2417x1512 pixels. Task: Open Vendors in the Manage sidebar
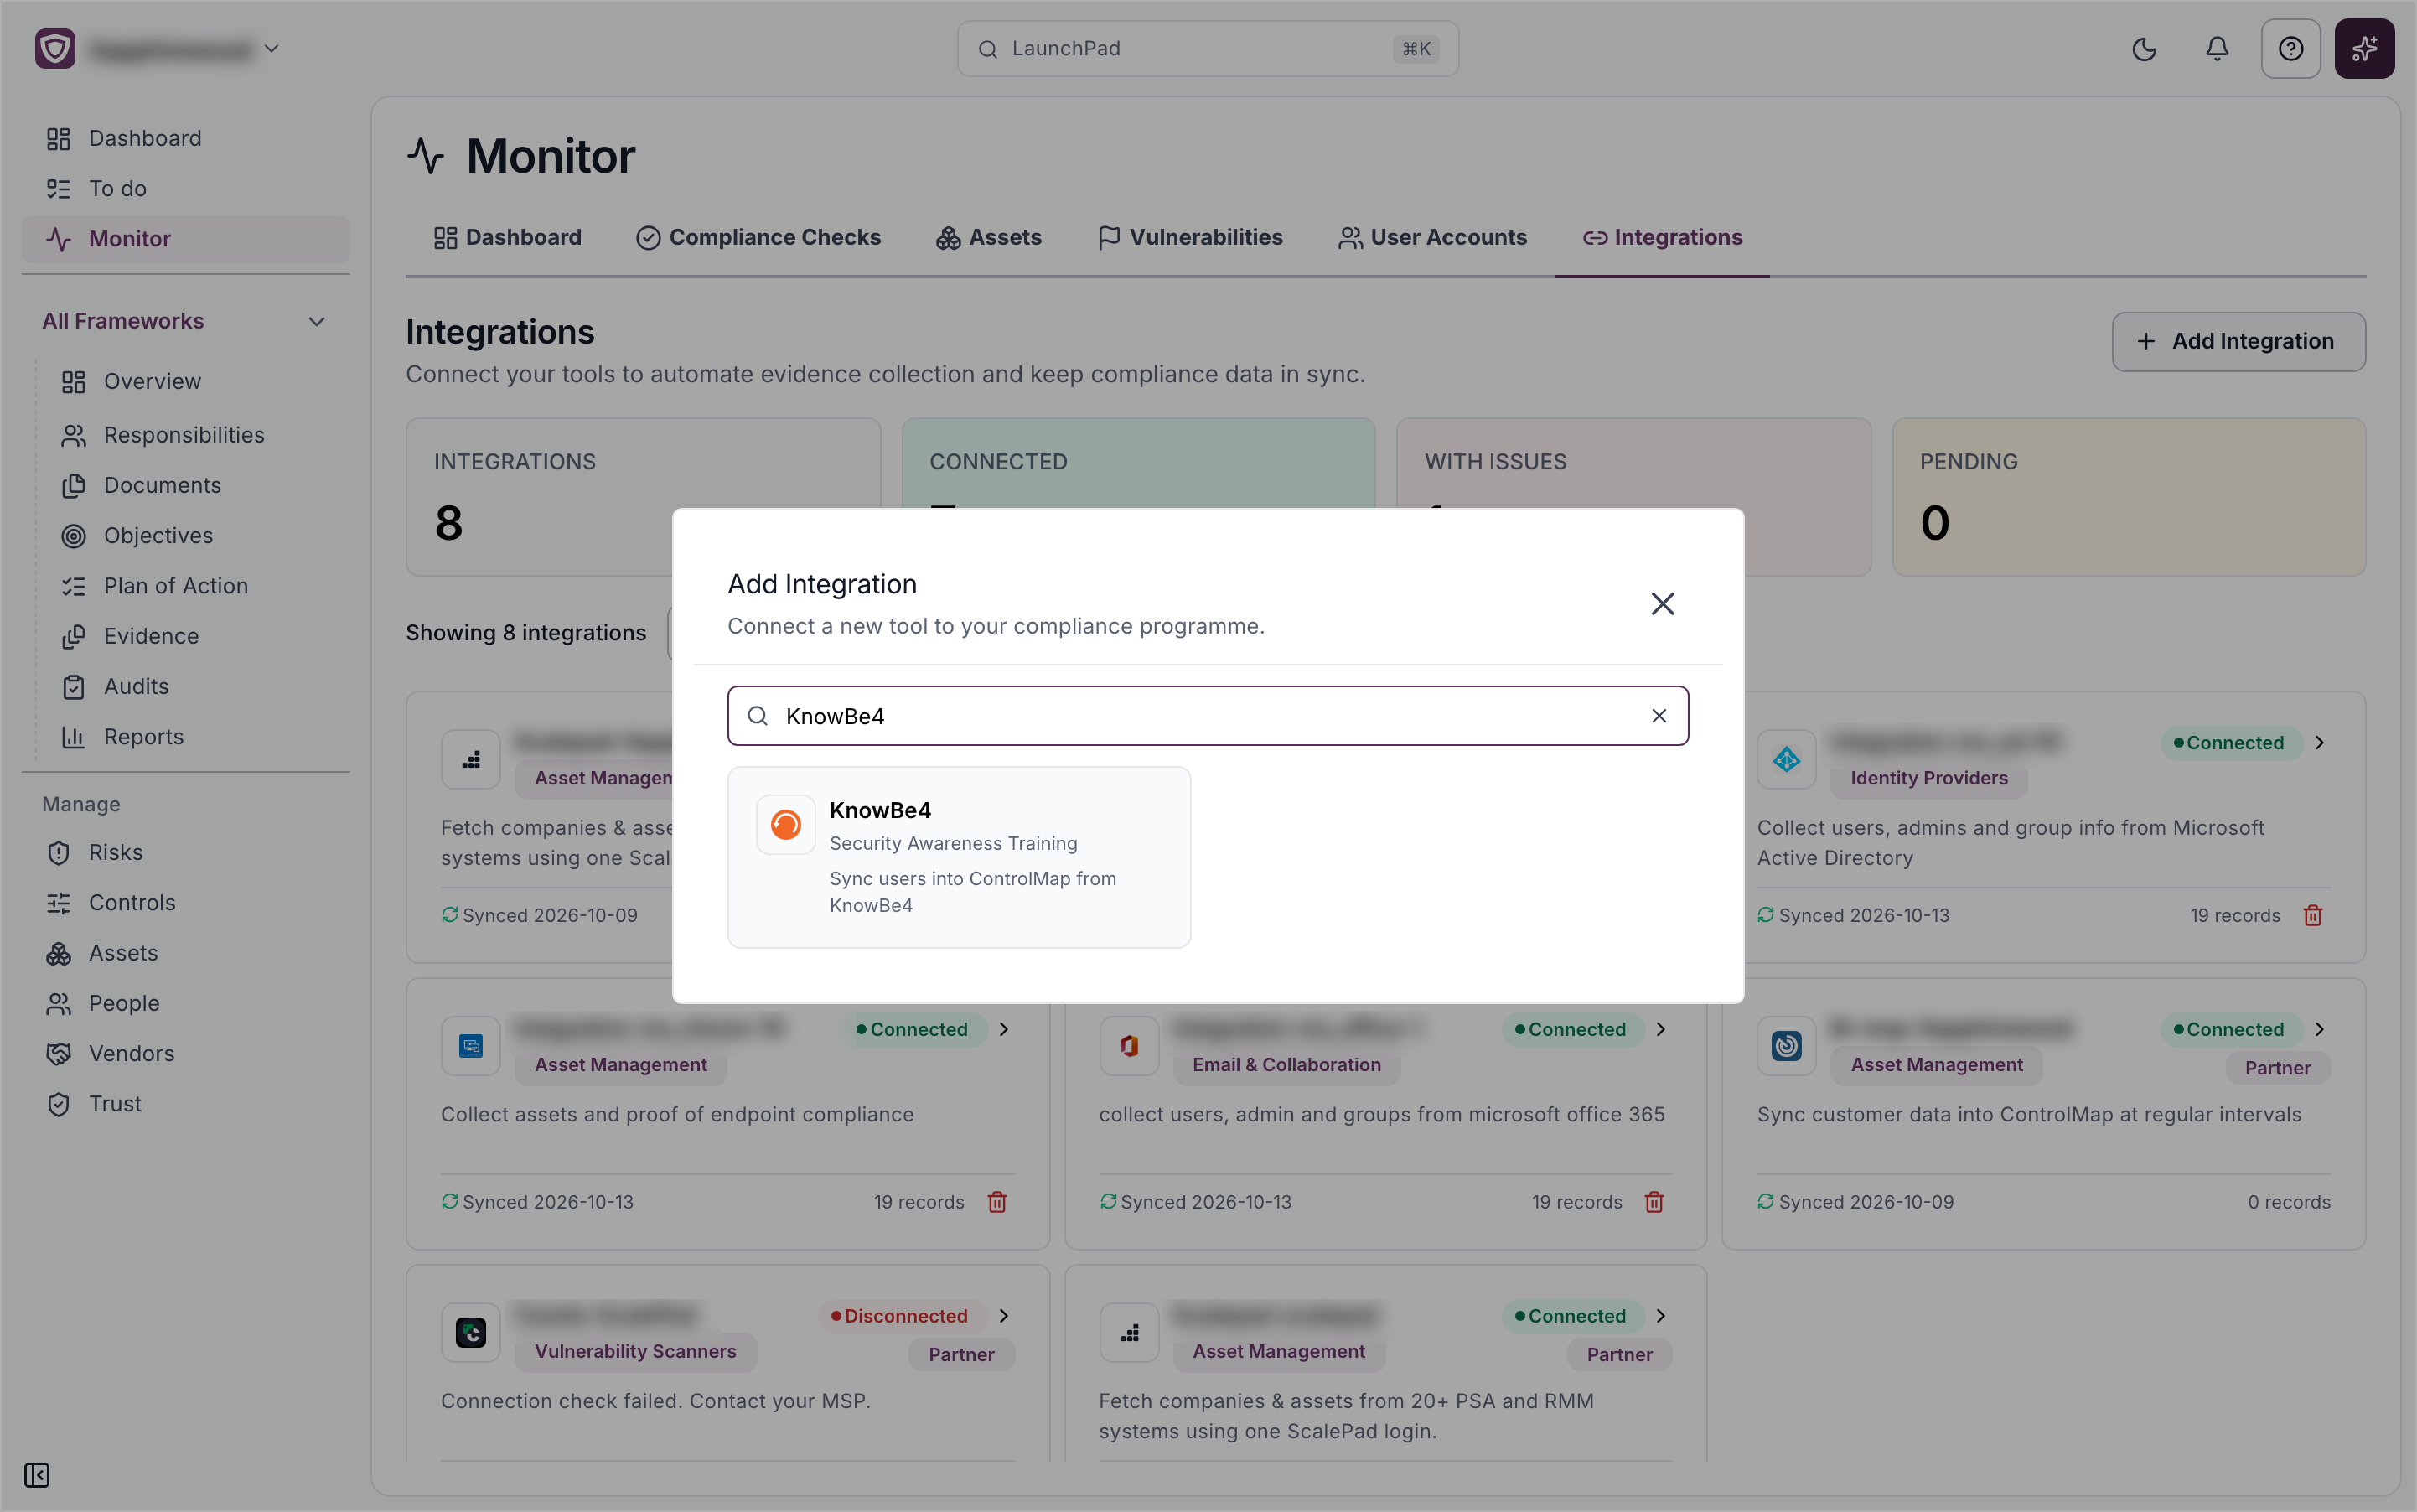tap(131, 1053)
